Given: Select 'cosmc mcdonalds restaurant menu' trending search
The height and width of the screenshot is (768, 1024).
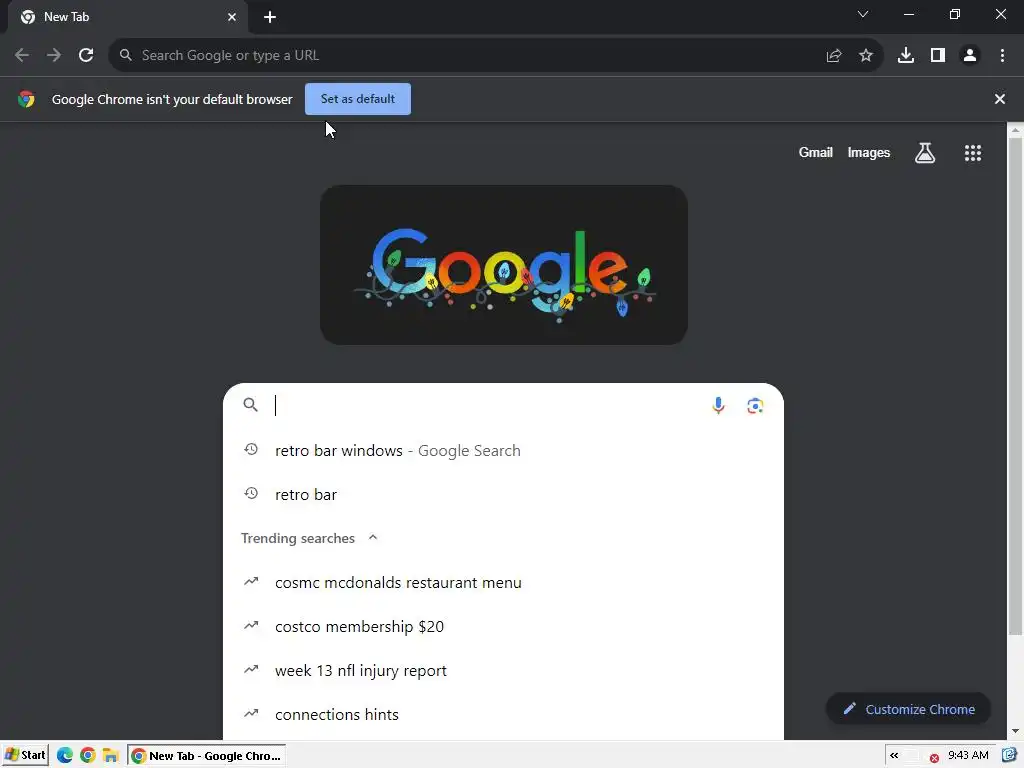Looking at the screenshot, I should click(x=503, y=583).
